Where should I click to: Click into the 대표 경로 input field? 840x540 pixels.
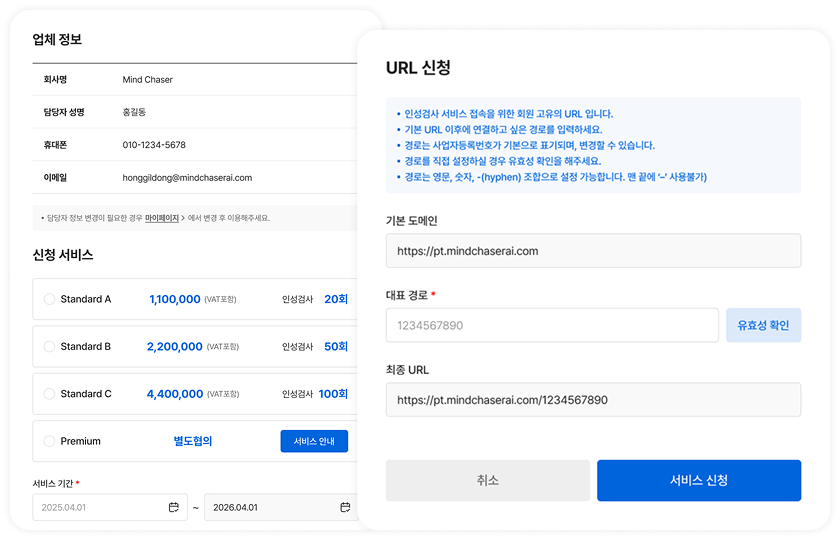point(552,325)
